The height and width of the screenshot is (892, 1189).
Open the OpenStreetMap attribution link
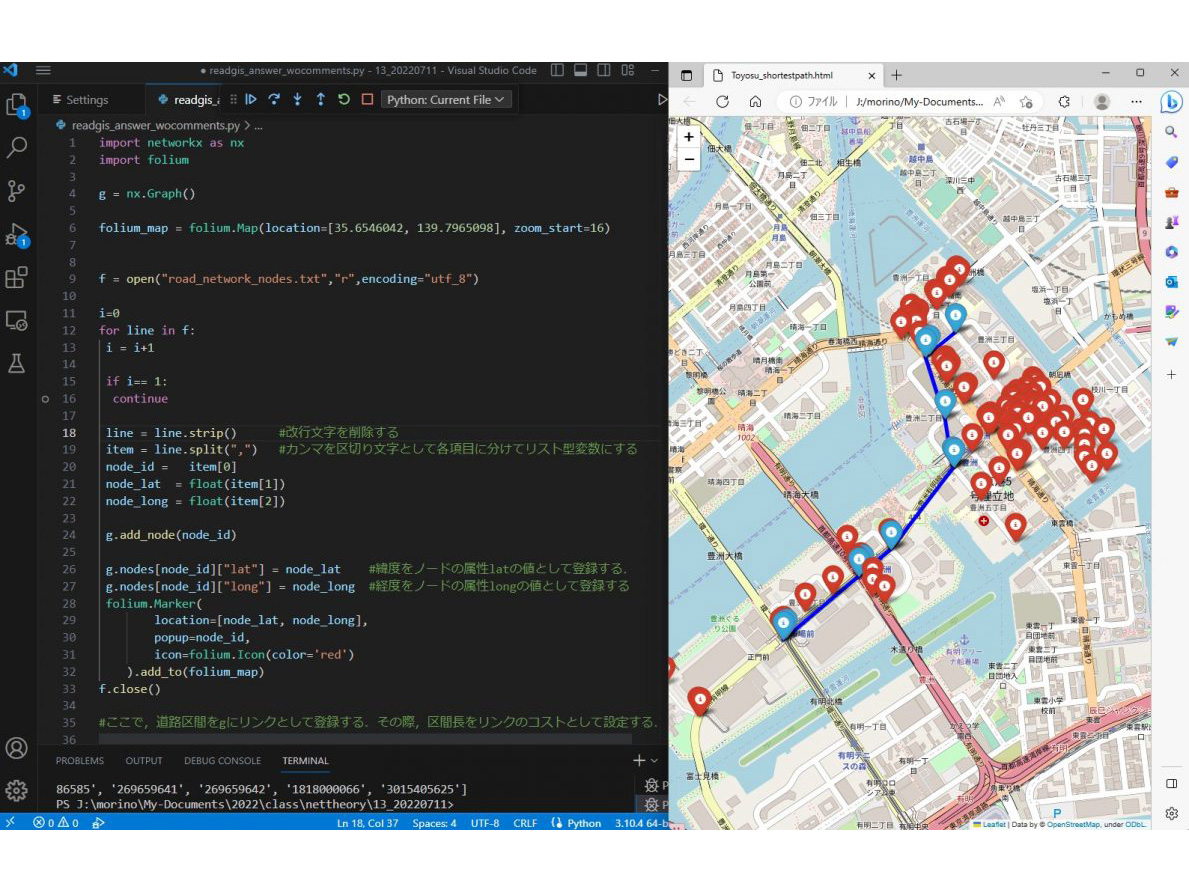point(1073,824)
